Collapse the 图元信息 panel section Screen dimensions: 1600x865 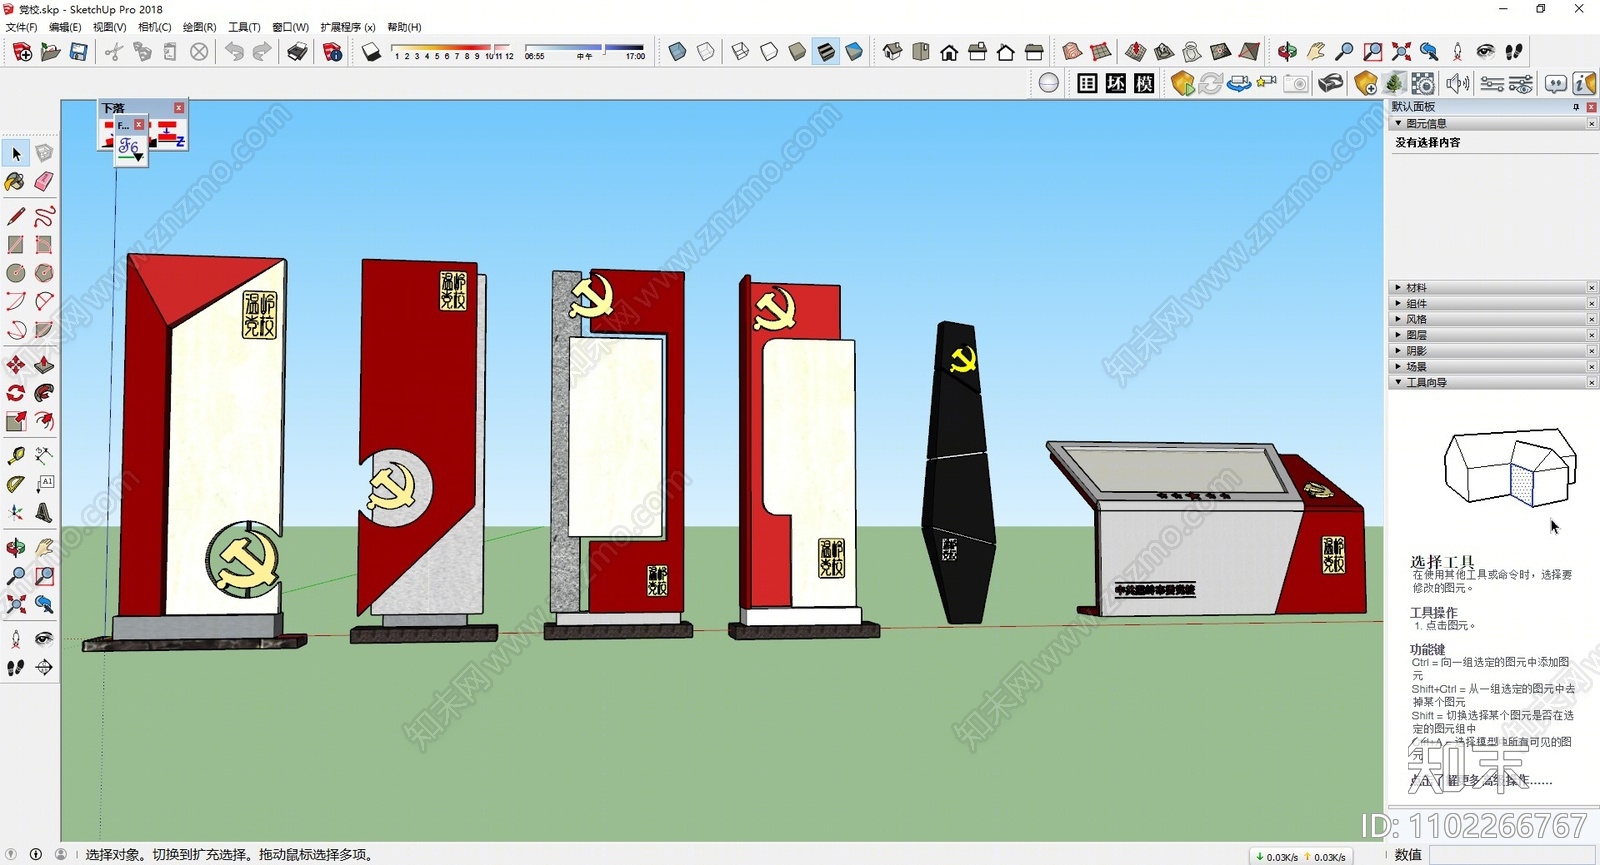click(x=1398, y=123)
